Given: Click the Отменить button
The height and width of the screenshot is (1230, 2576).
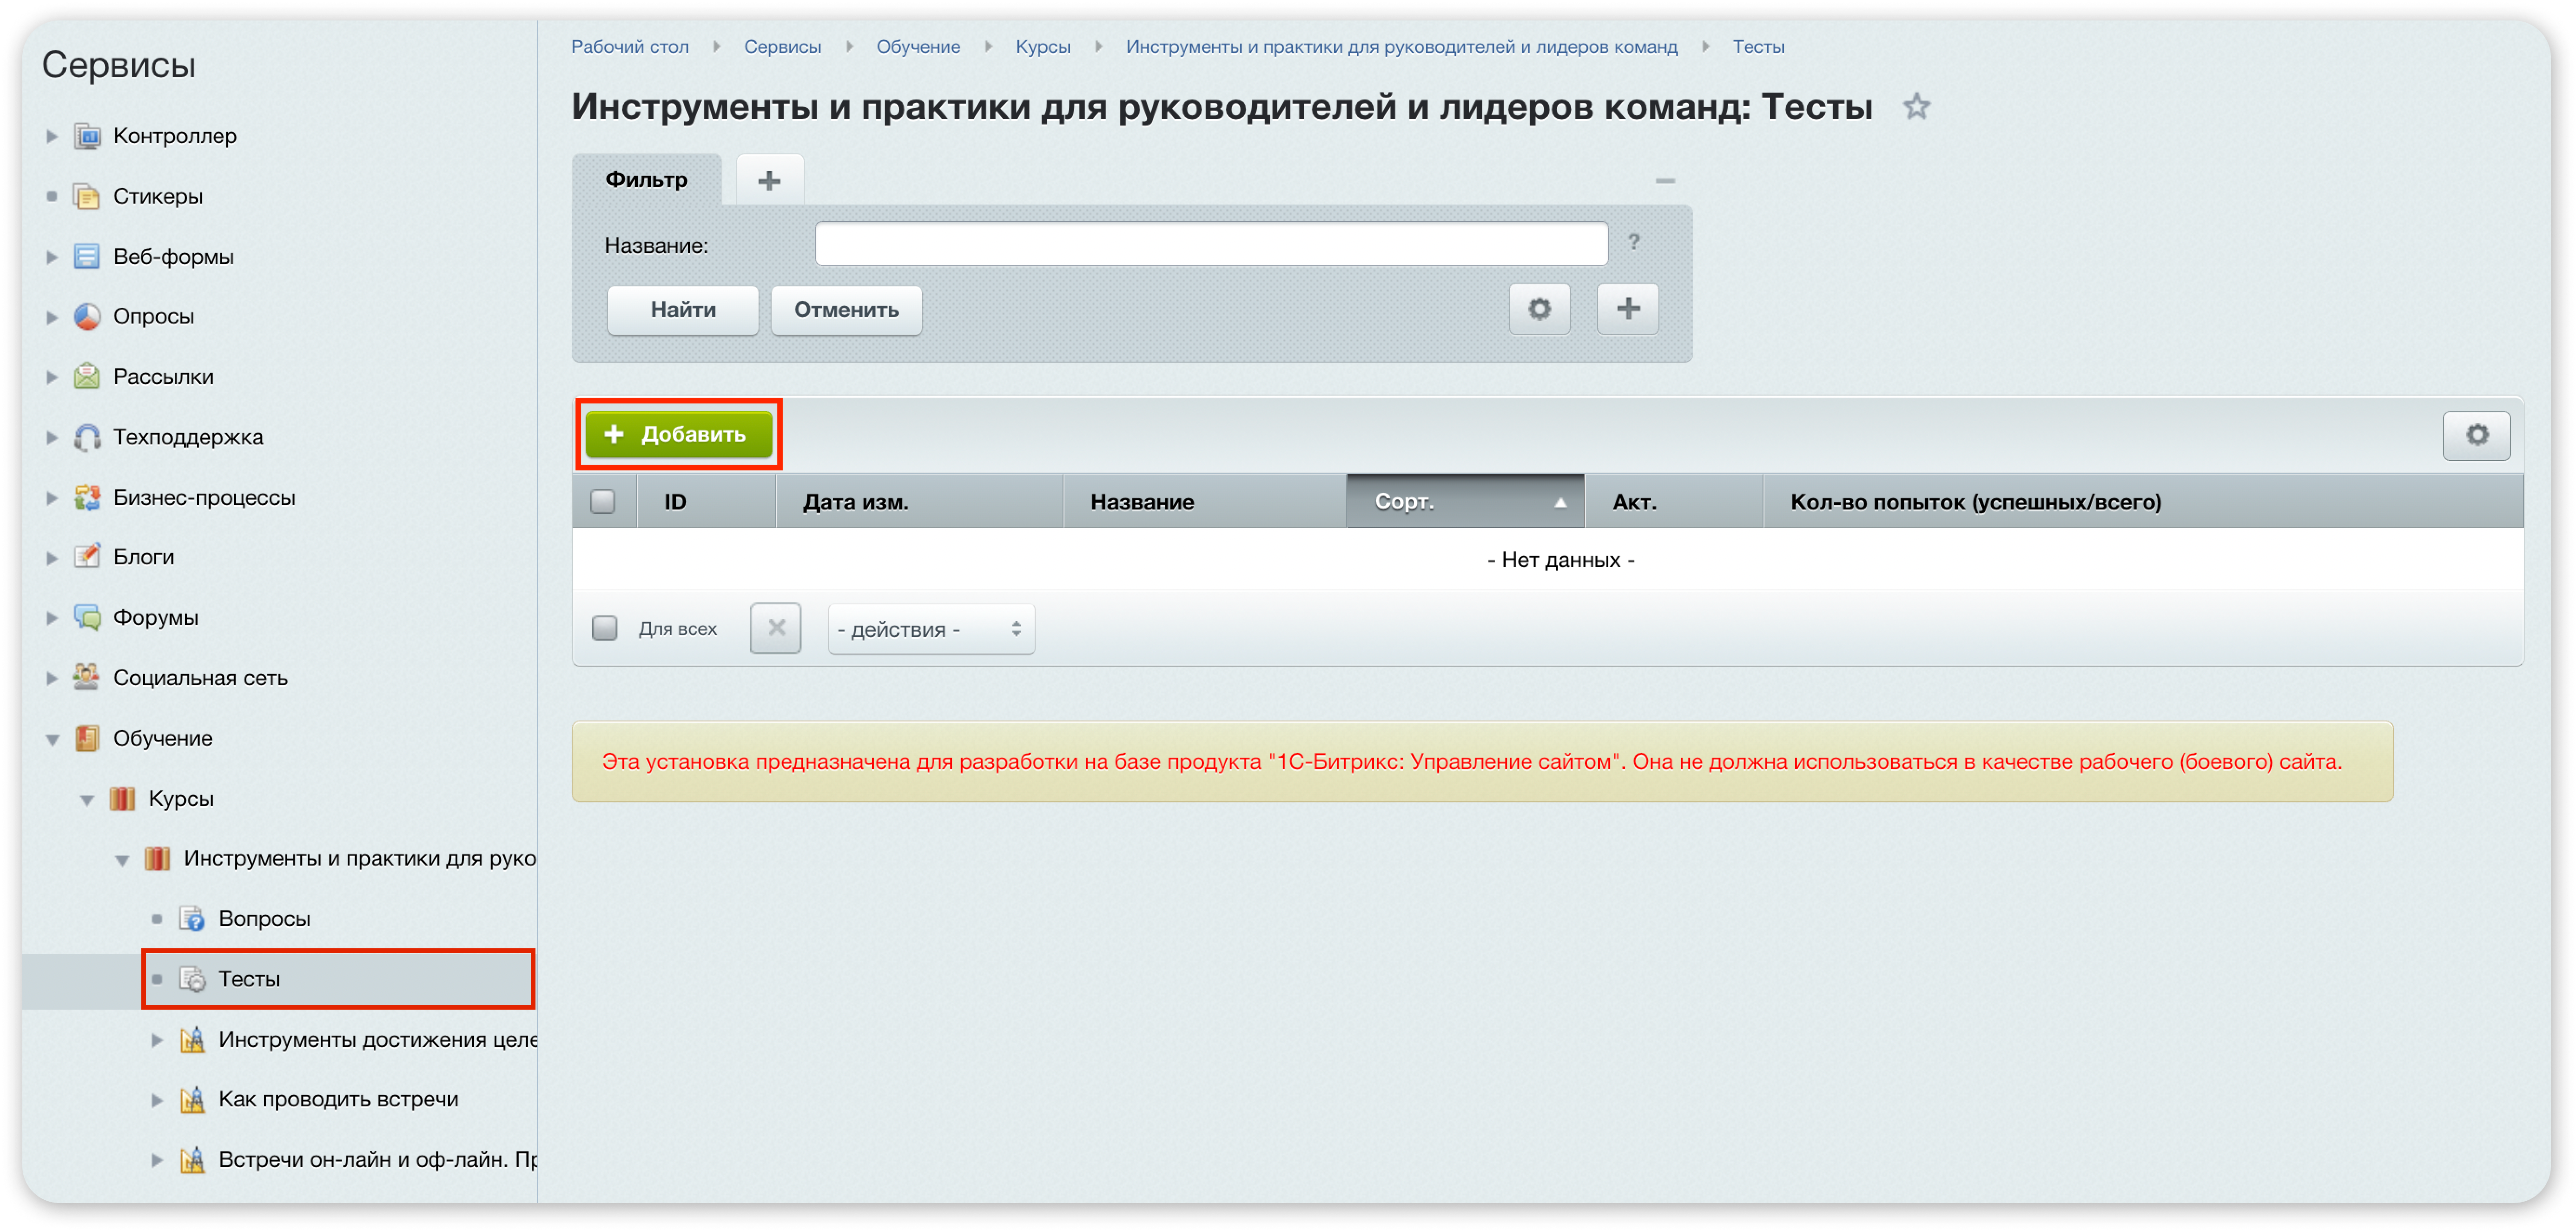Looking at the screenshot, I should (x=846, y=310).
